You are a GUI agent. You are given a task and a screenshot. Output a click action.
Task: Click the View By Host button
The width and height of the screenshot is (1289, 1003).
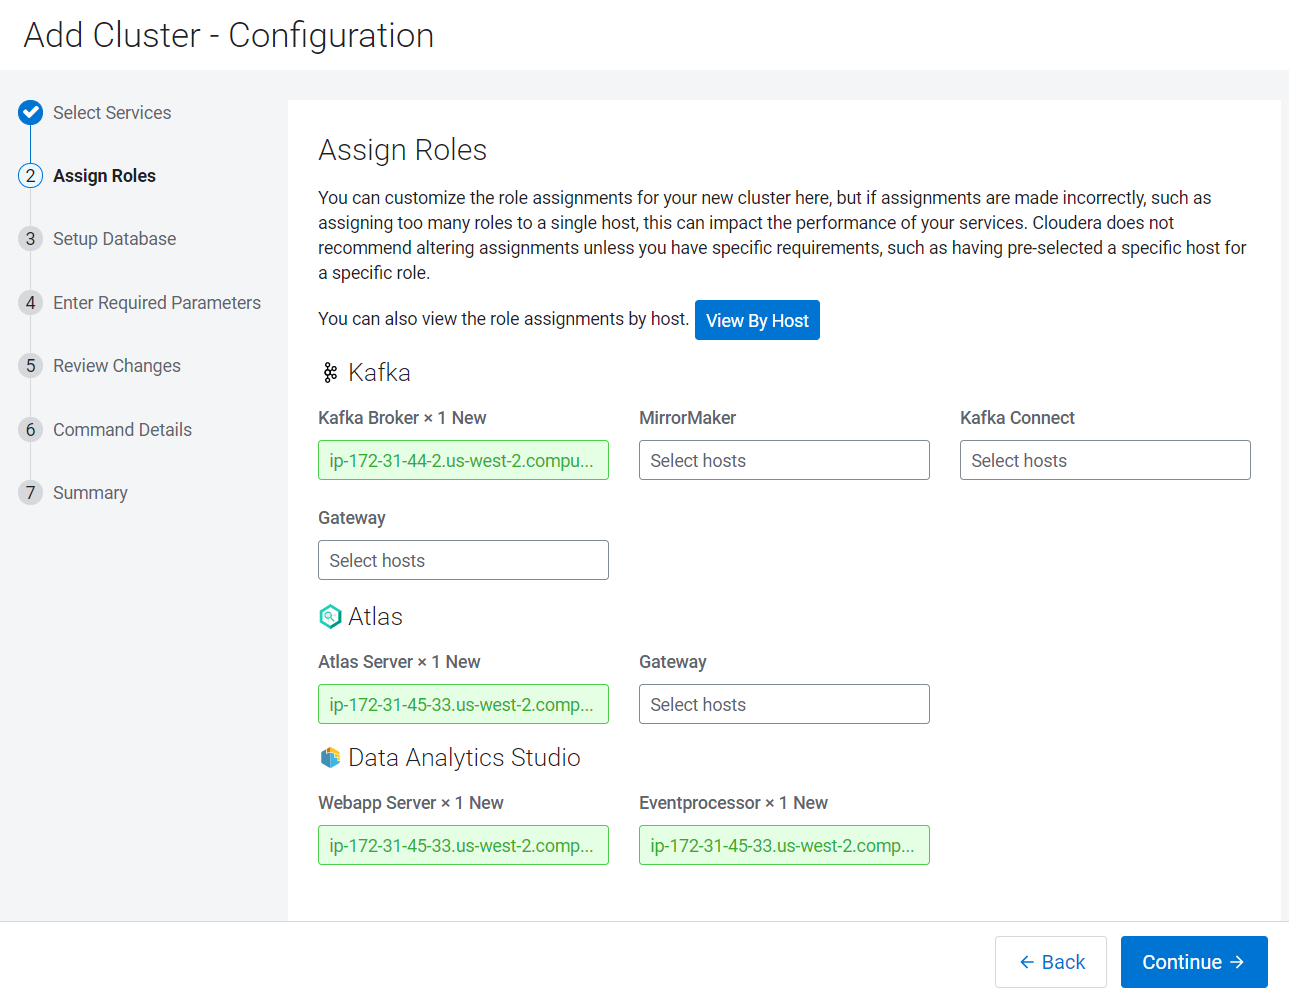point(757,320)
